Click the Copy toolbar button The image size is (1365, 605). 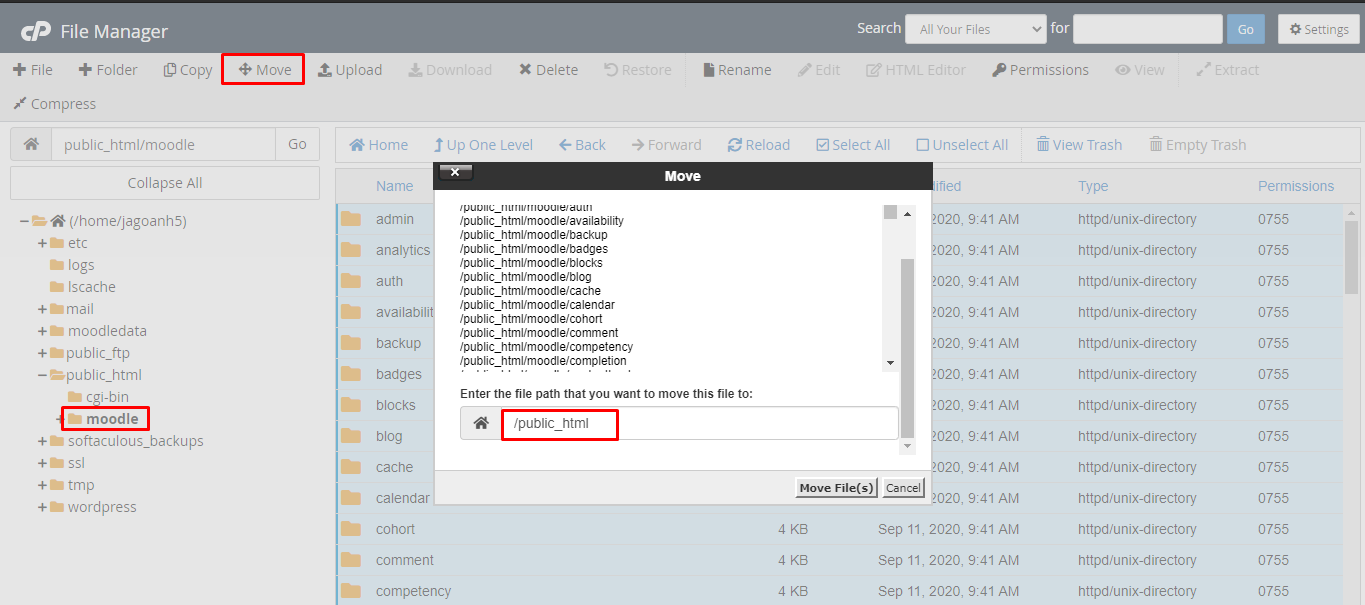188,70
